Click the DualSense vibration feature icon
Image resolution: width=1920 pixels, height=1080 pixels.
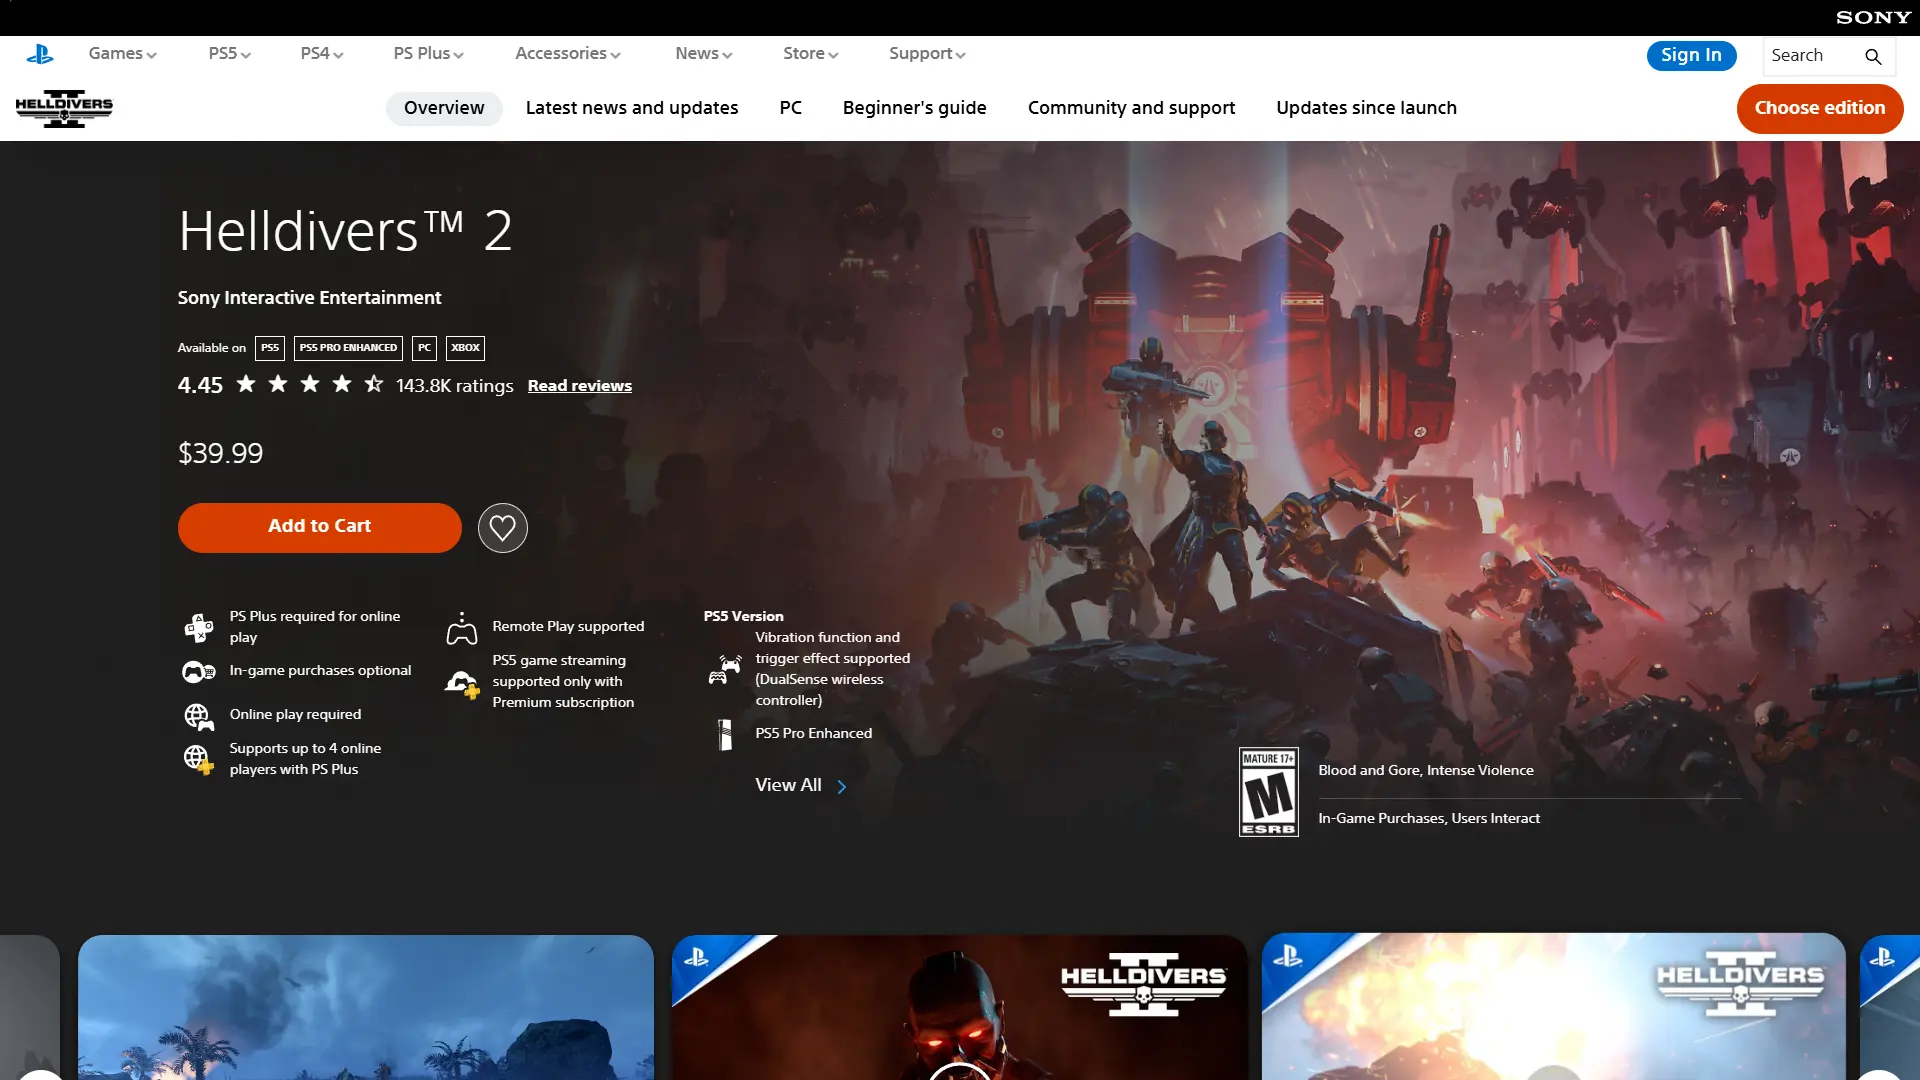725,669
